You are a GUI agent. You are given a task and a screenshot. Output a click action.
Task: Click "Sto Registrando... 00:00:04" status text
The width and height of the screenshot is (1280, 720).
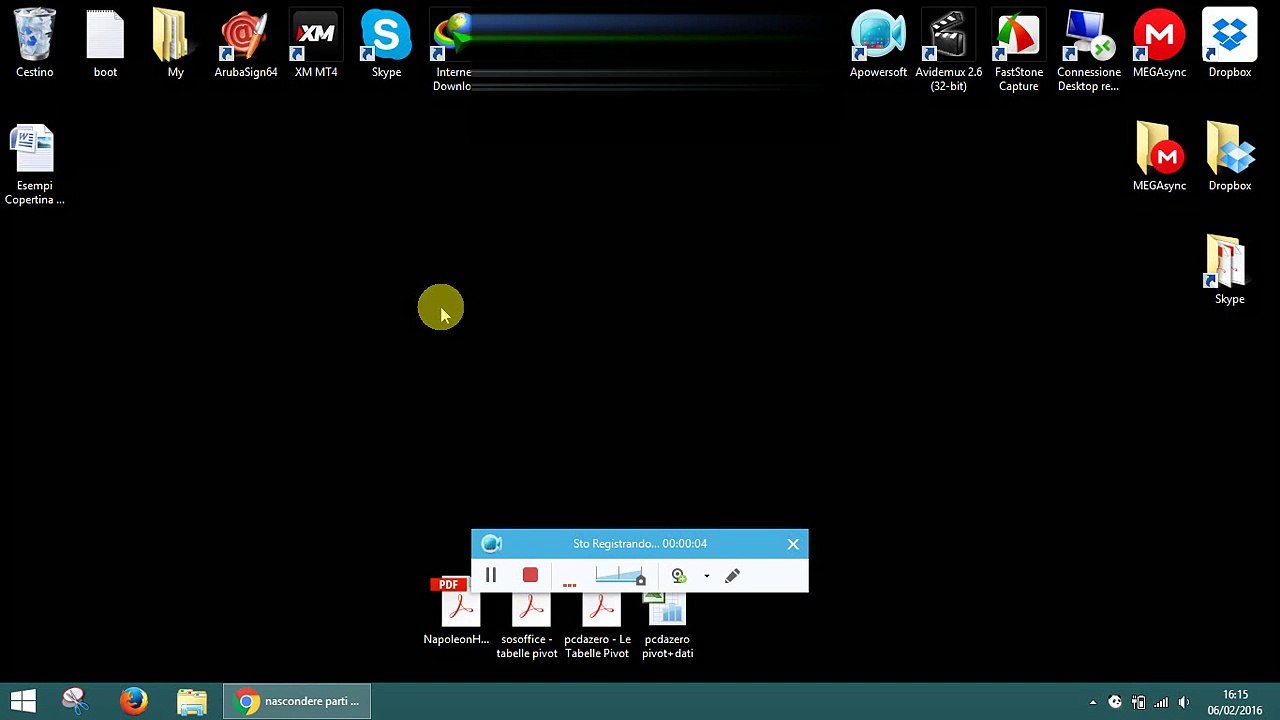click(640, 544)
